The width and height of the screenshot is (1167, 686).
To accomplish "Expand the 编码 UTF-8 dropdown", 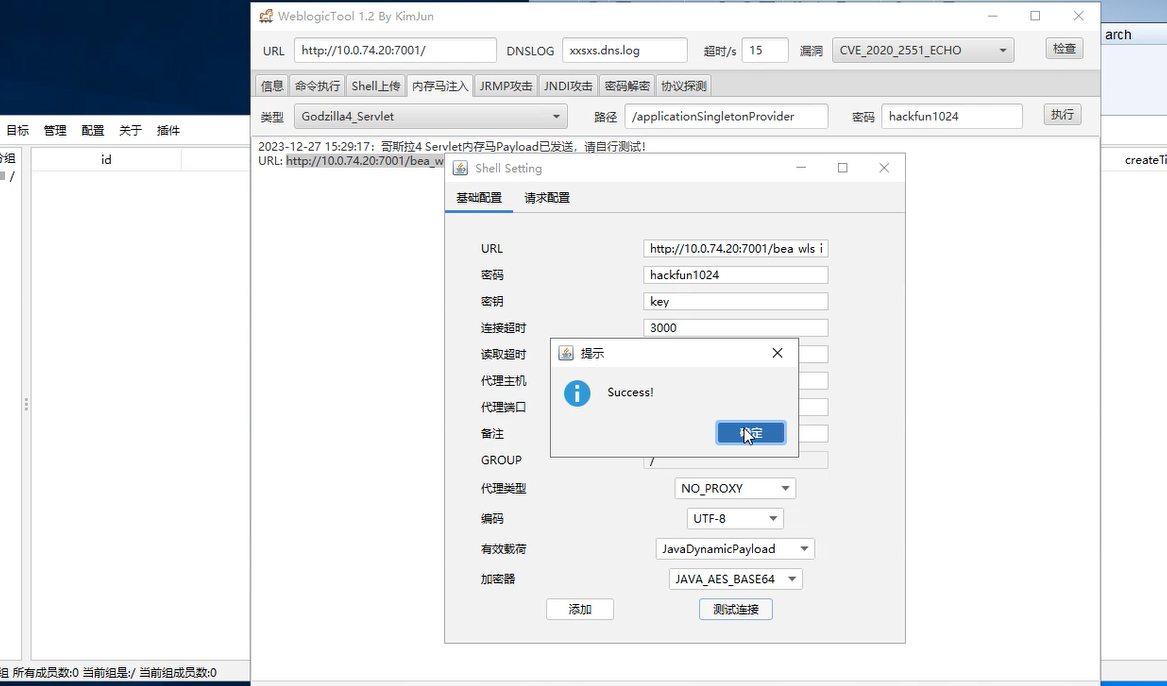I will click(x=735, y=519).
